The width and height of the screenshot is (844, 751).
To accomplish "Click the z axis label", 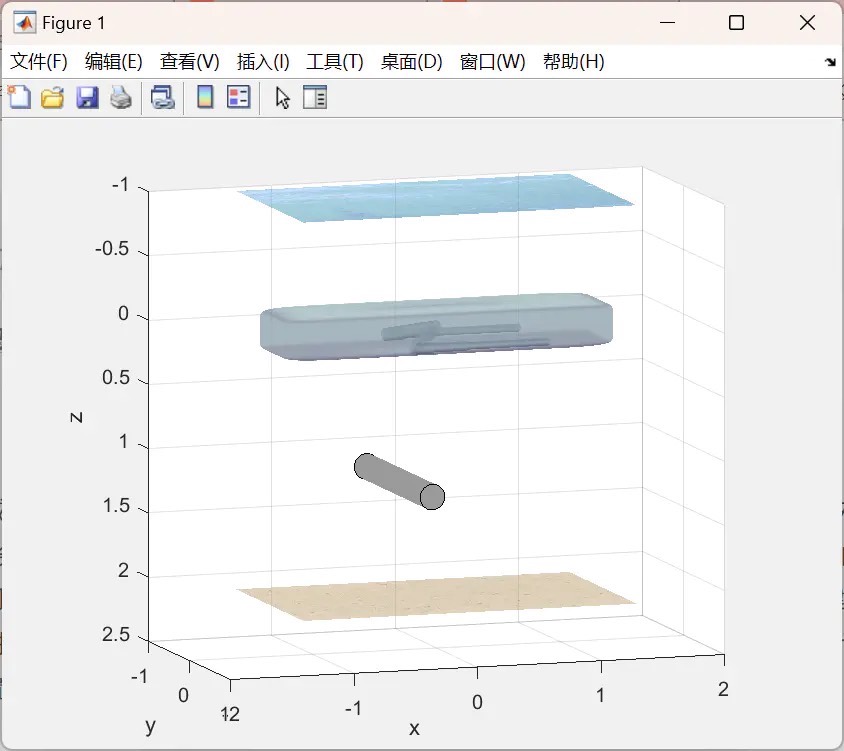I will pyautogui.click(x=76, y=417).
